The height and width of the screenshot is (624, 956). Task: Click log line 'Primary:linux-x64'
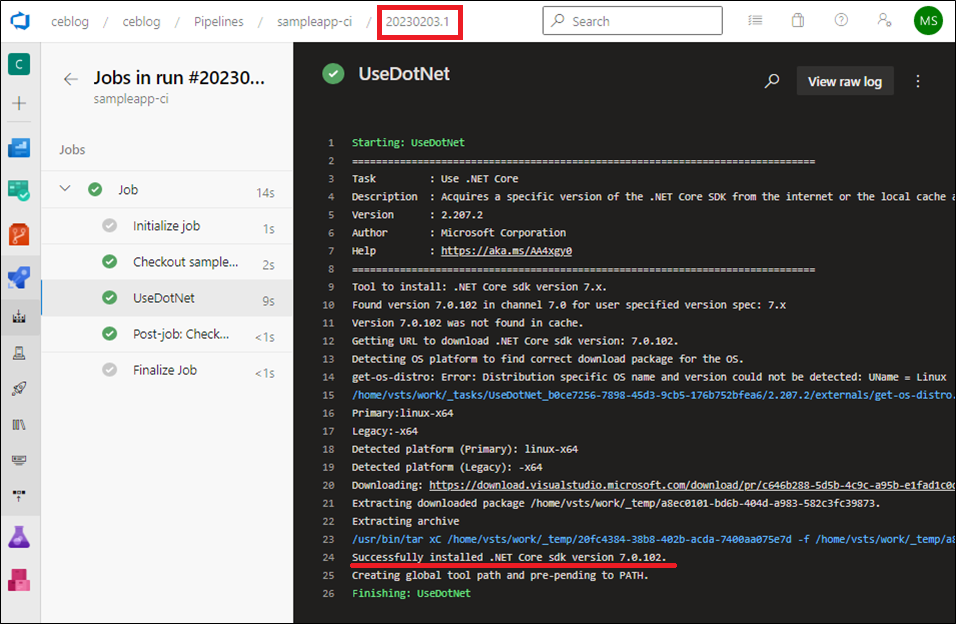(402, 413)
